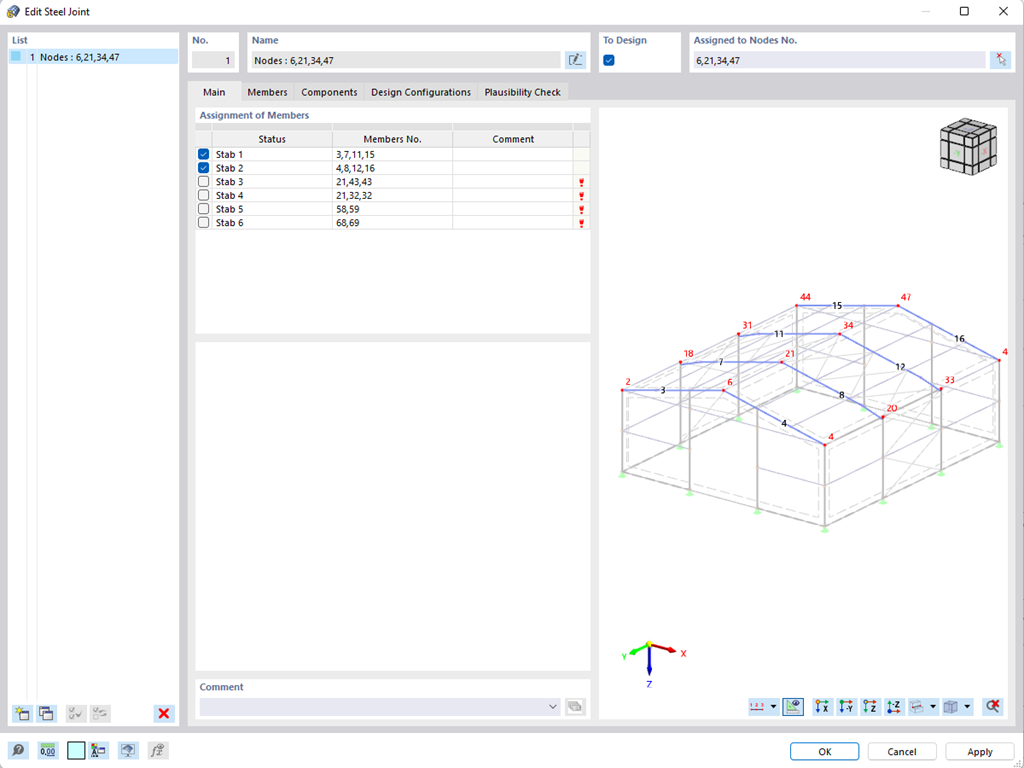Open the Comment dropdown list

(556, 706)
